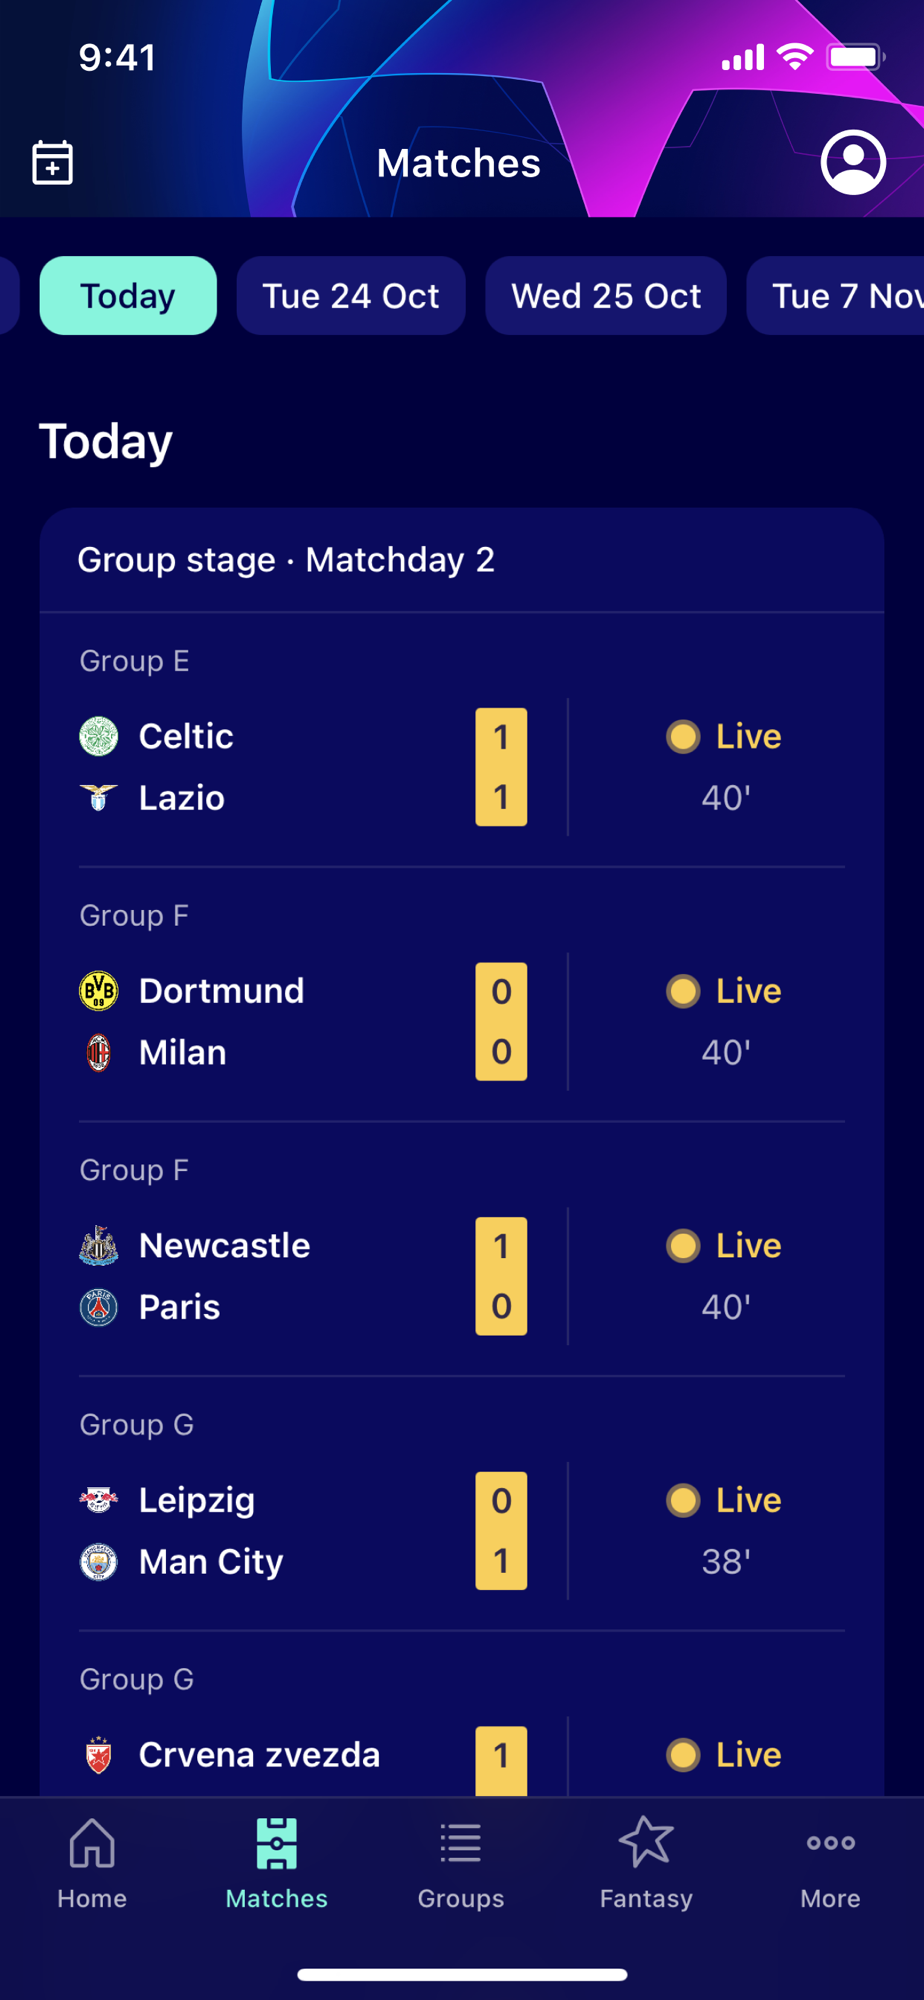Tap the Dortmund vs Milan score box
The height and width of the screenshot is (2000, 924).
[501, 1022]
